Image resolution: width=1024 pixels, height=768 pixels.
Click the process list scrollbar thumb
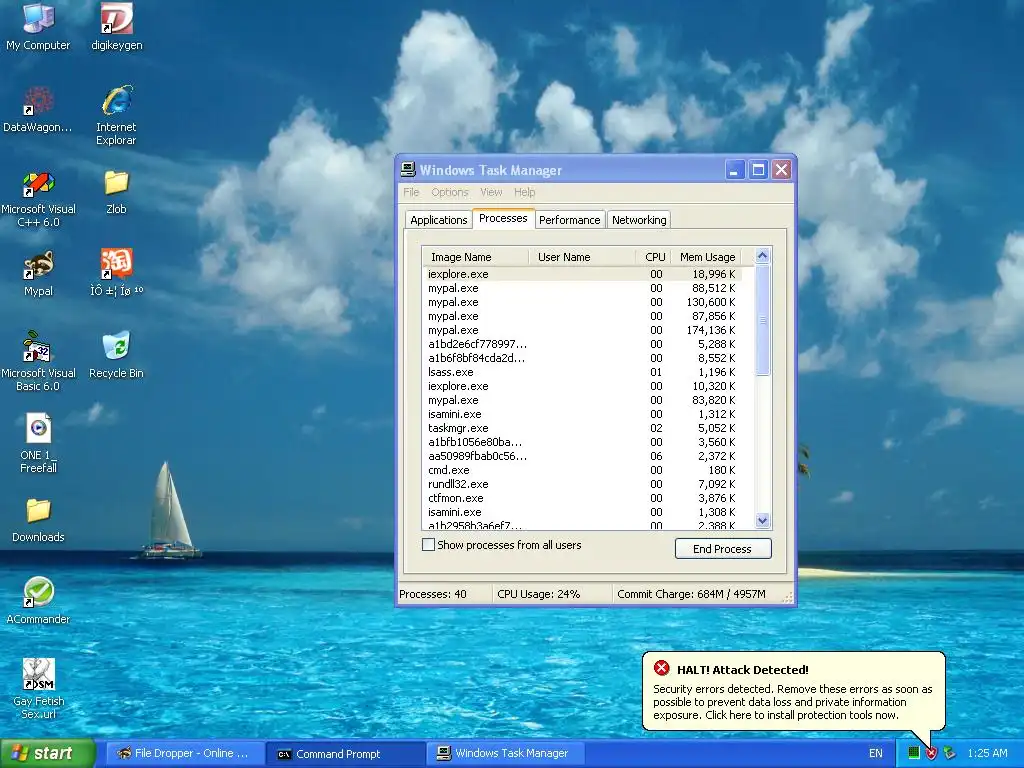coord(762,320)
